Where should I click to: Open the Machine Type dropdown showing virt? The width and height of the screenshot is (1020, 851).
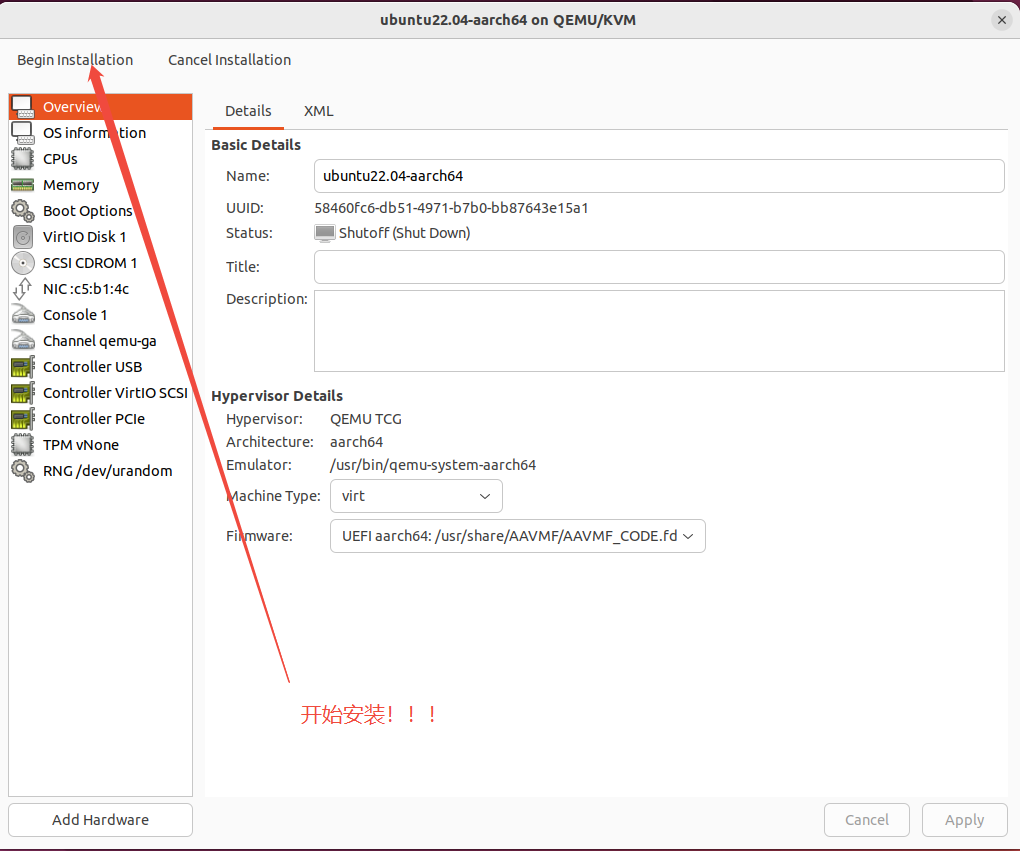pos(416,496)
